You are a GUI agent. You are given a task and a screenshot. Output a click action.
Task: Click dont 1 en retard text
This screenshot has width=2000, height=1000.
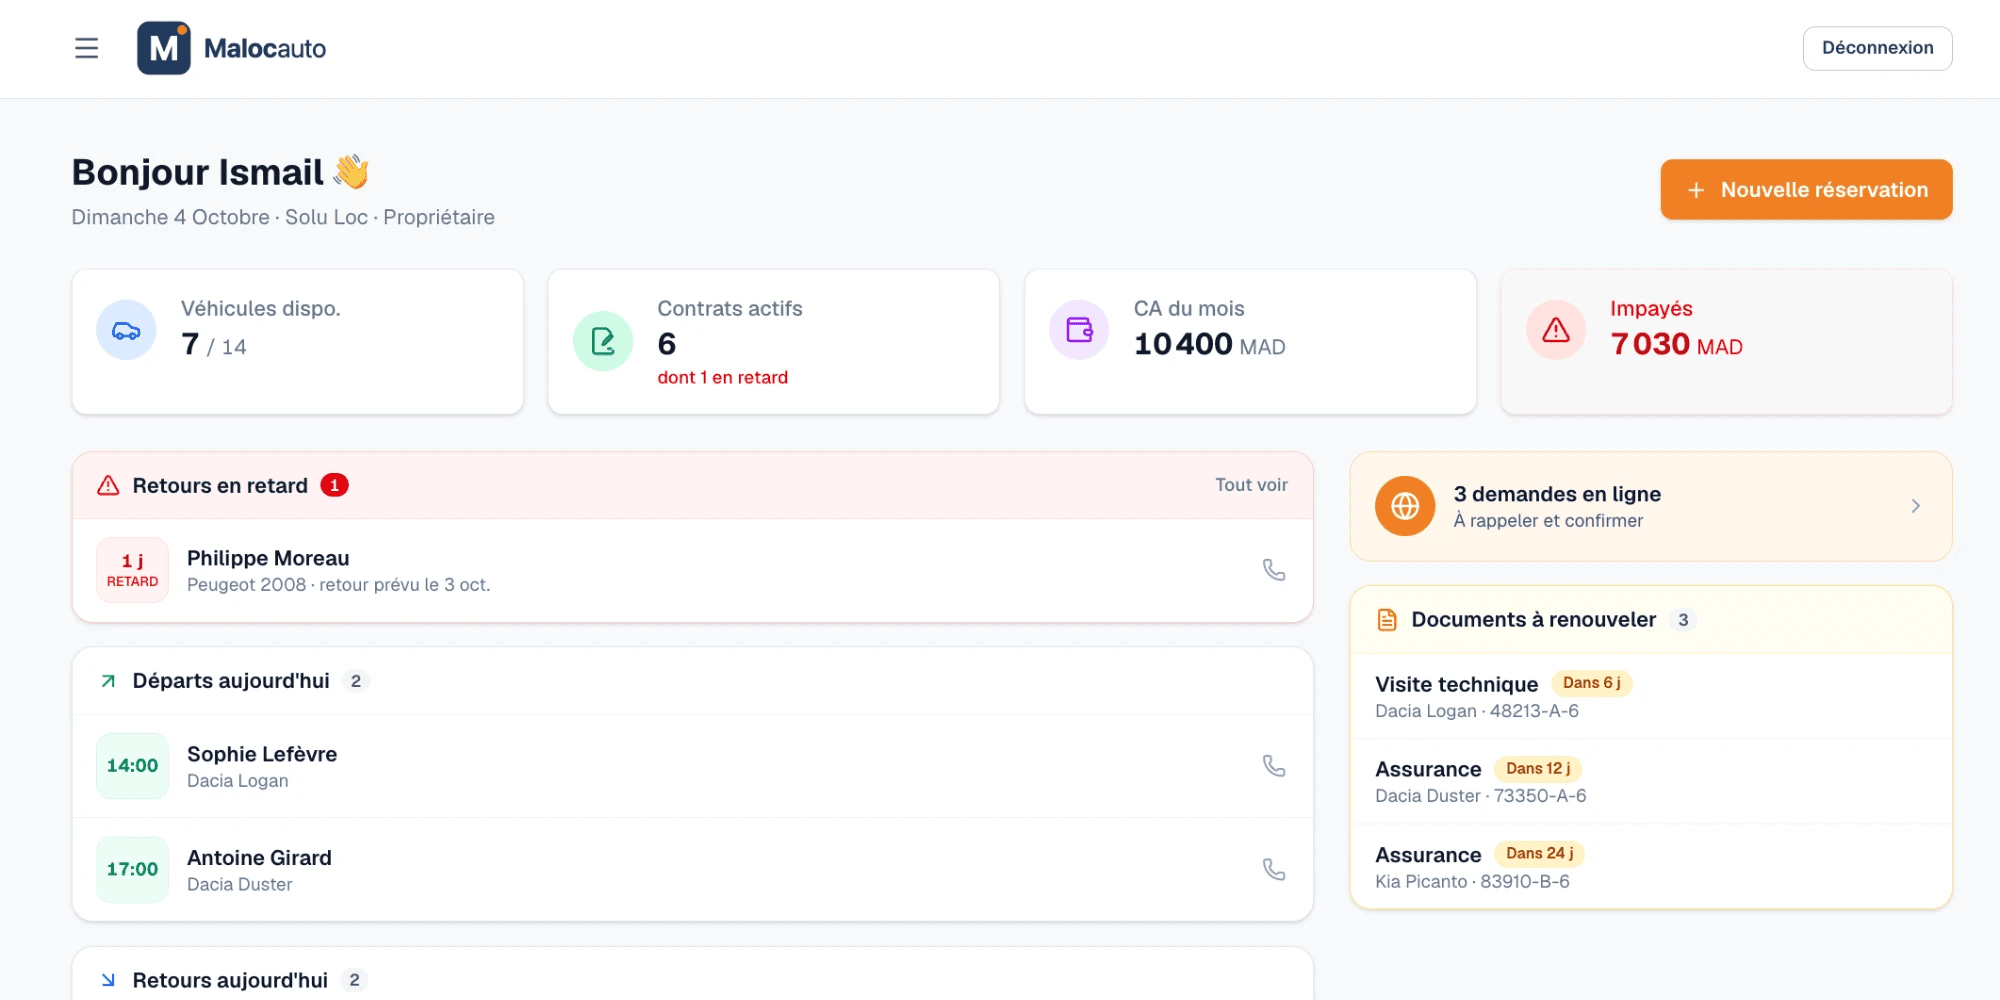click(722, 377)
